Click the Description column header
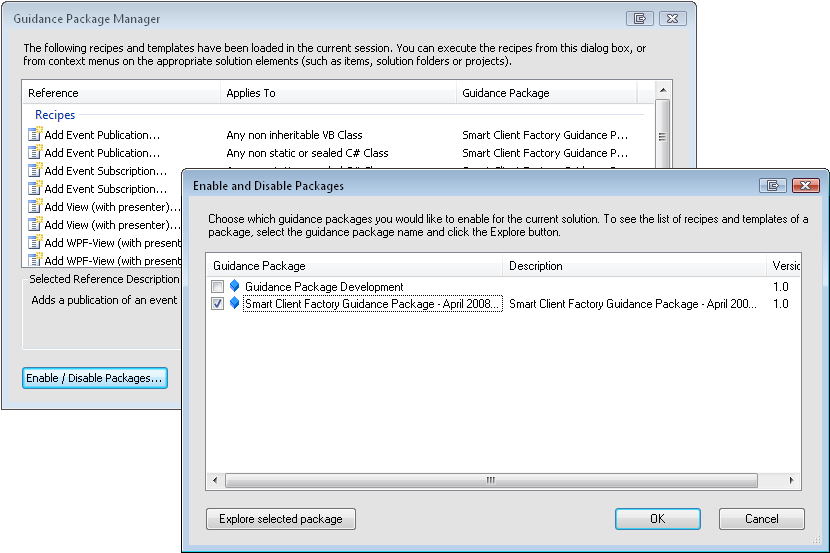This screenshot has width=830, height=553. point(634,266)
